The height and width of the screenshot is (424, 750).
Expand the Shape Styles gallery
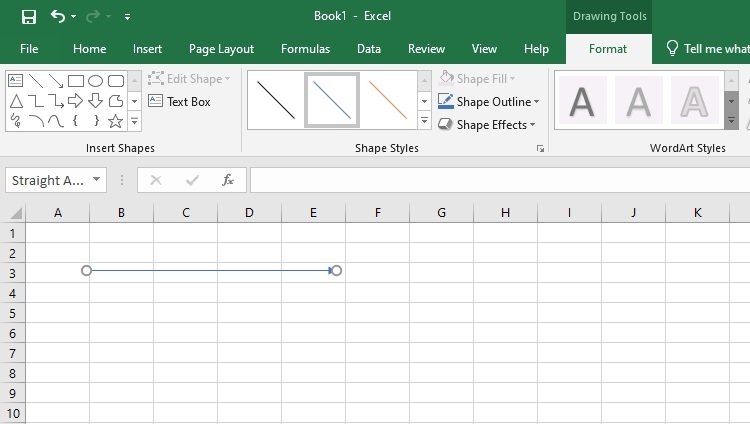coord(424,120)
